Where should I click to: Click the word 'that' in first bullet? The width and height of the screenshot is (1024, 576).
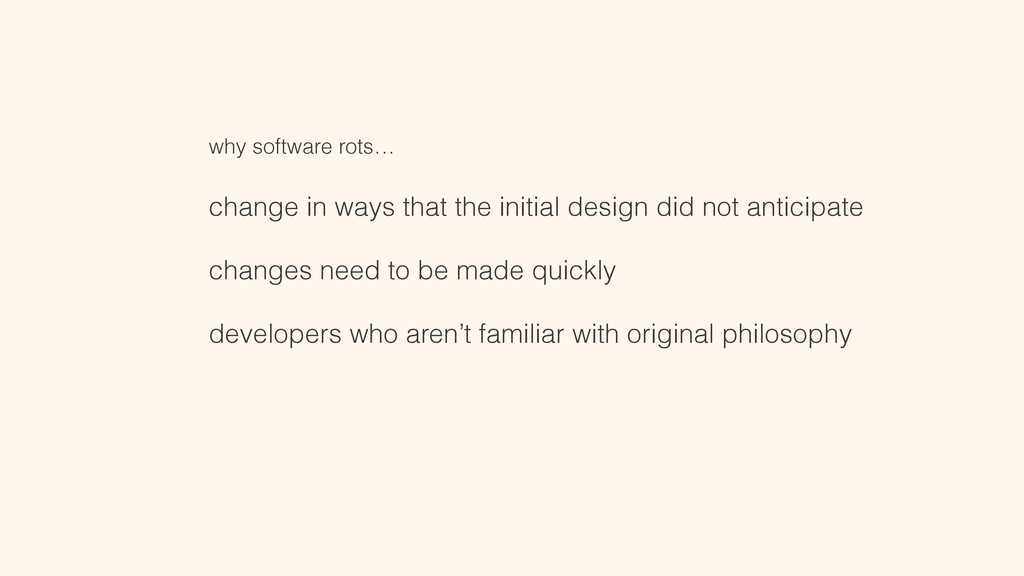point(424,207)
